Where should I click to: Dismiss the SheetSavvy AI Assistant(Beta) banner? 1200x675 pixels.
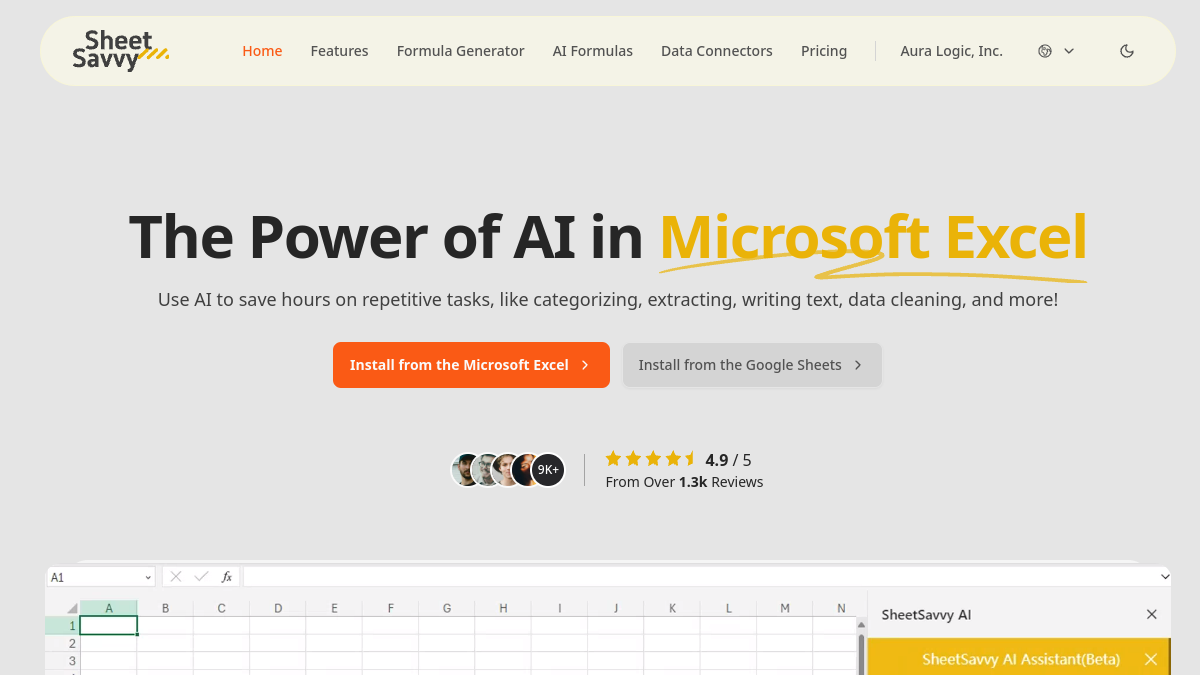tap(1151, 659)
